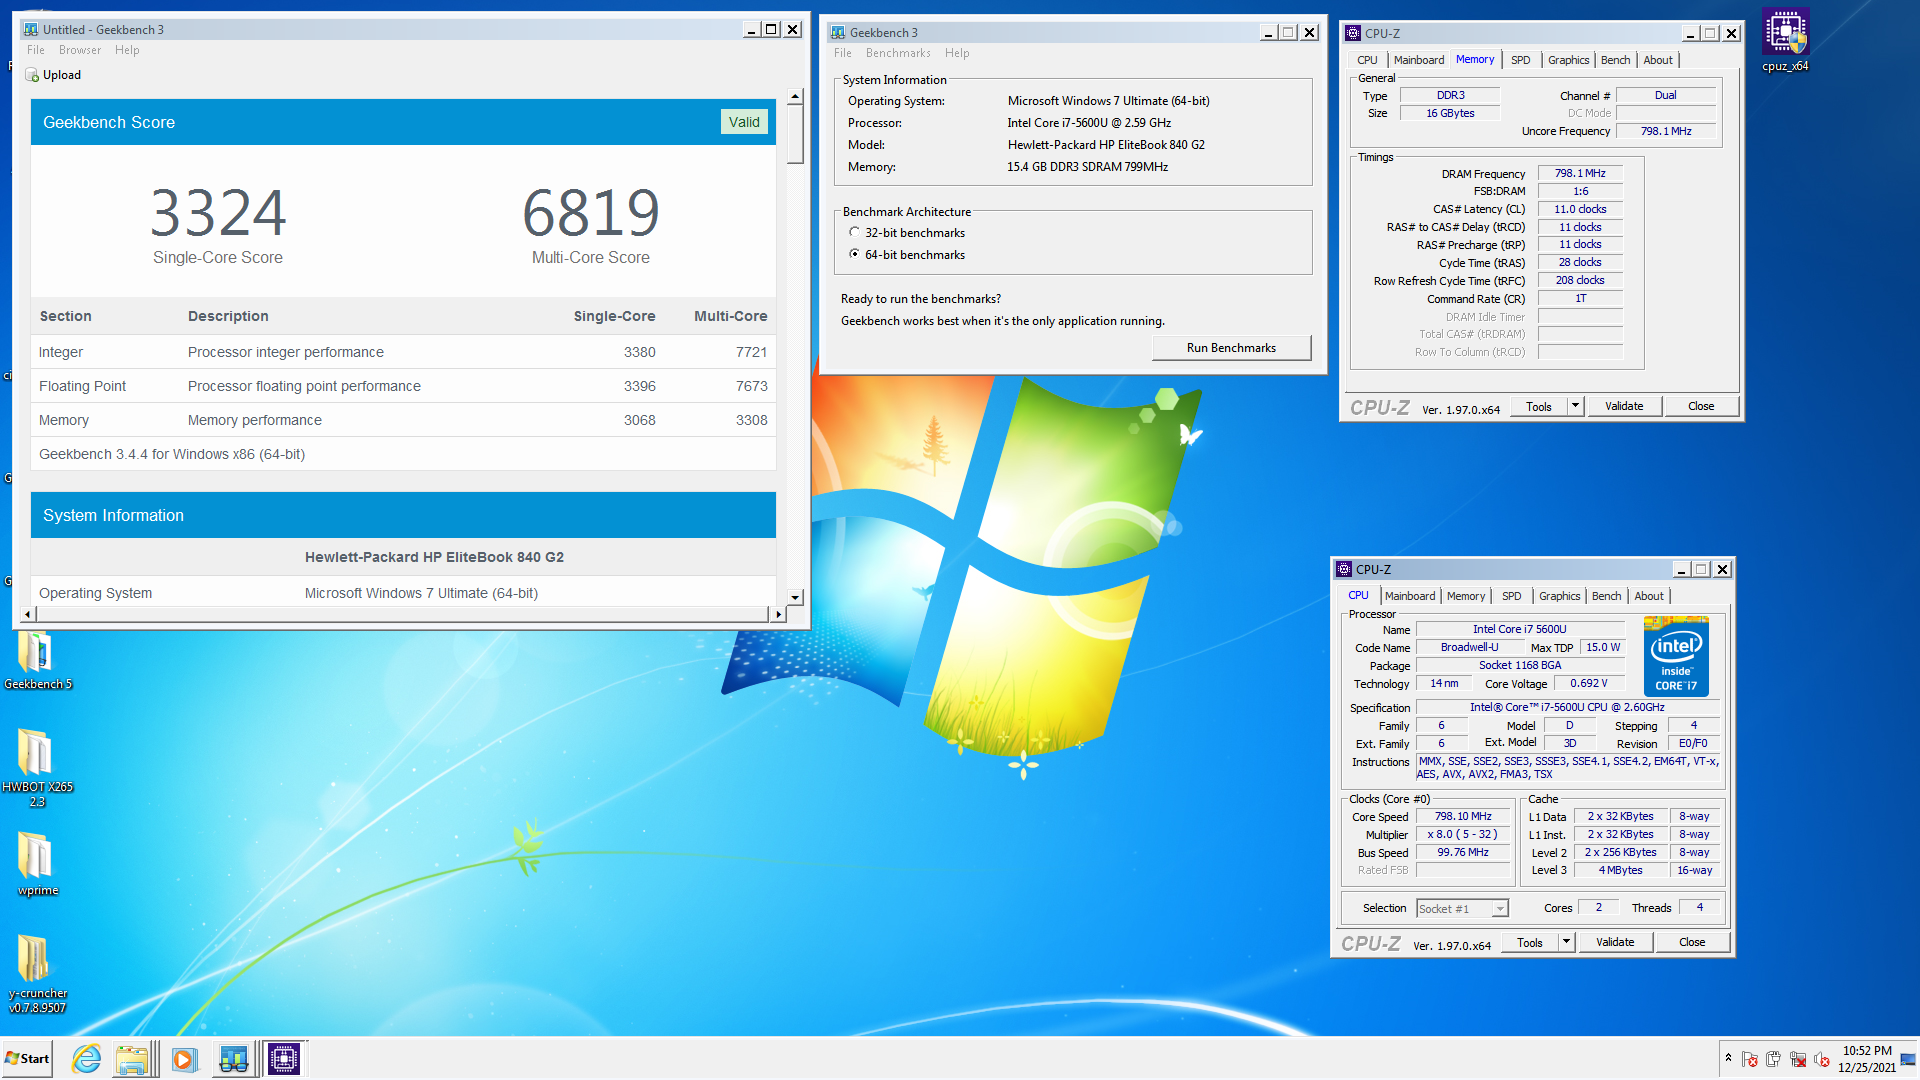Click the power/device tray icon

pyautogui.click(x=1774, y=1059)
